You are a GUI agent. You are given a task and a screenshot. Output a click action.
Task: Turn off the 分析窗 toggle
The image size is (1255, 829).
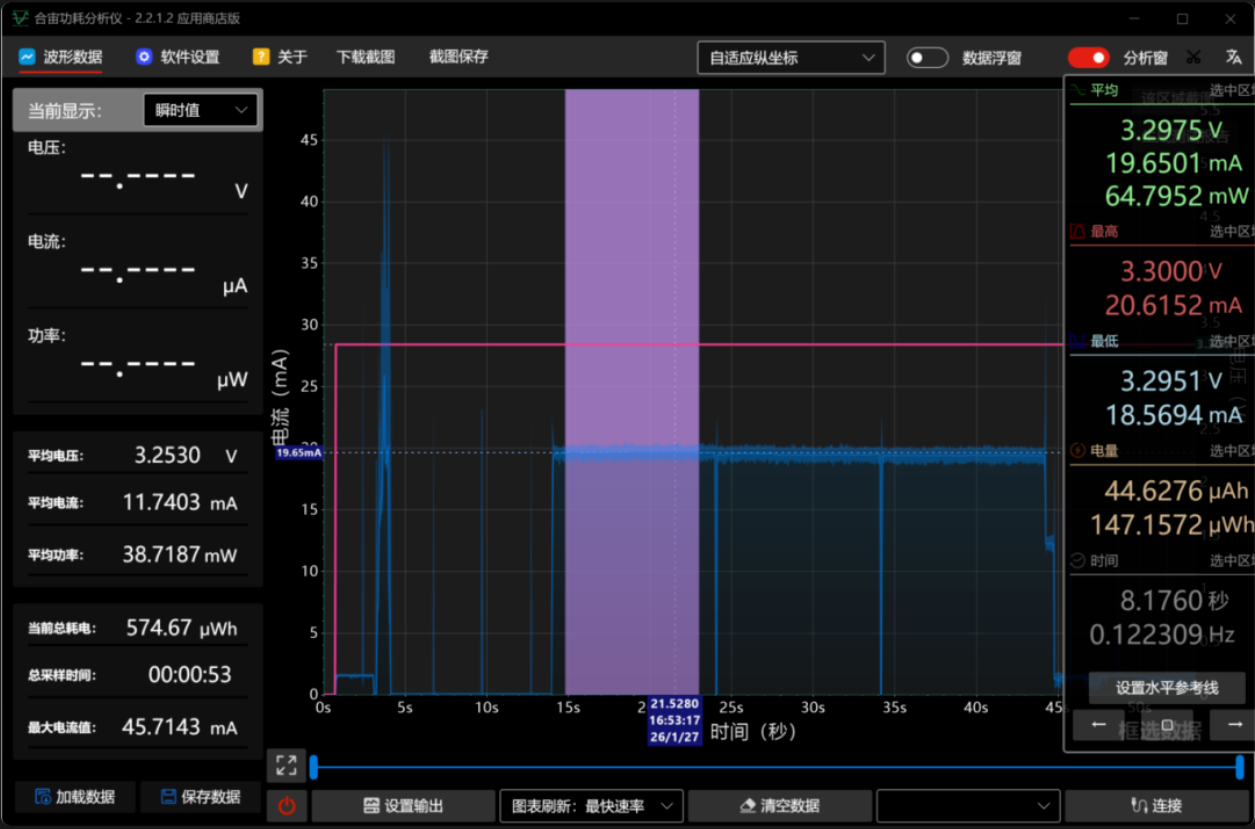(x=1088, y=58)
